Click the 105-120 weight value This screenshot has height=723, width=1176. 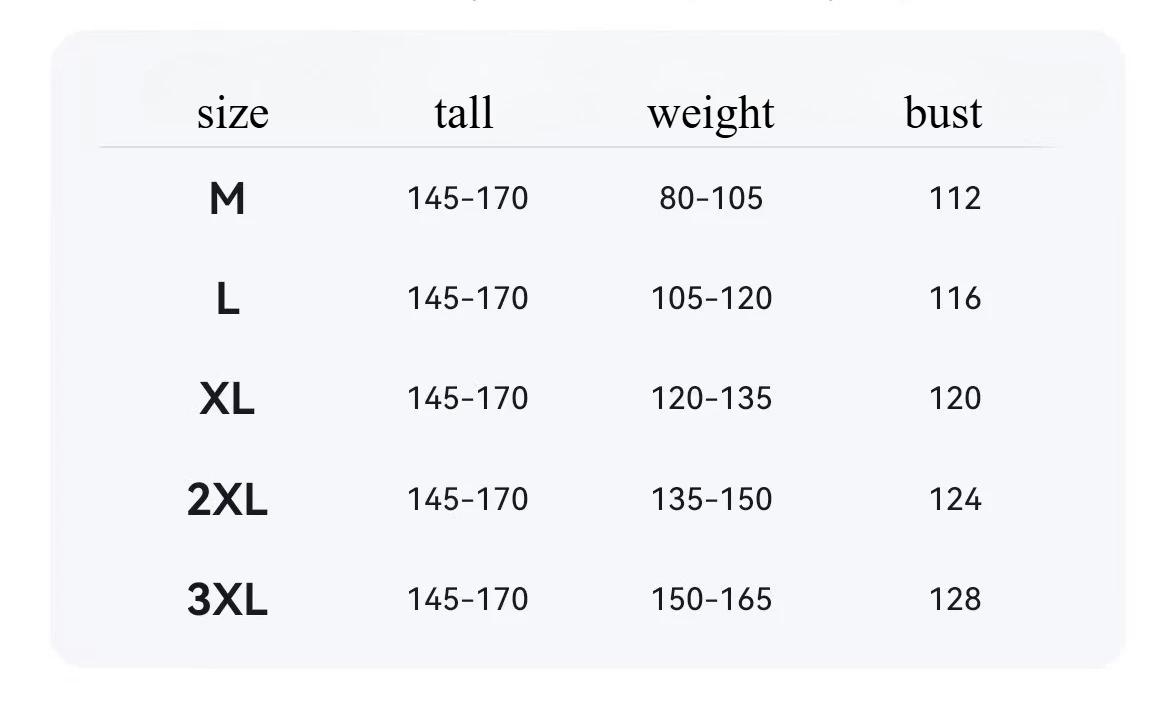pos(711,298)
